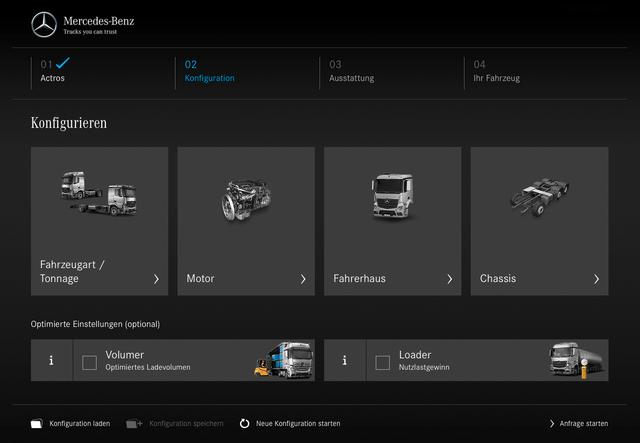Viewport: 640px width, 443px height.
Task: Click the Neue Konfiguration starten text
Action: (298, 424)
